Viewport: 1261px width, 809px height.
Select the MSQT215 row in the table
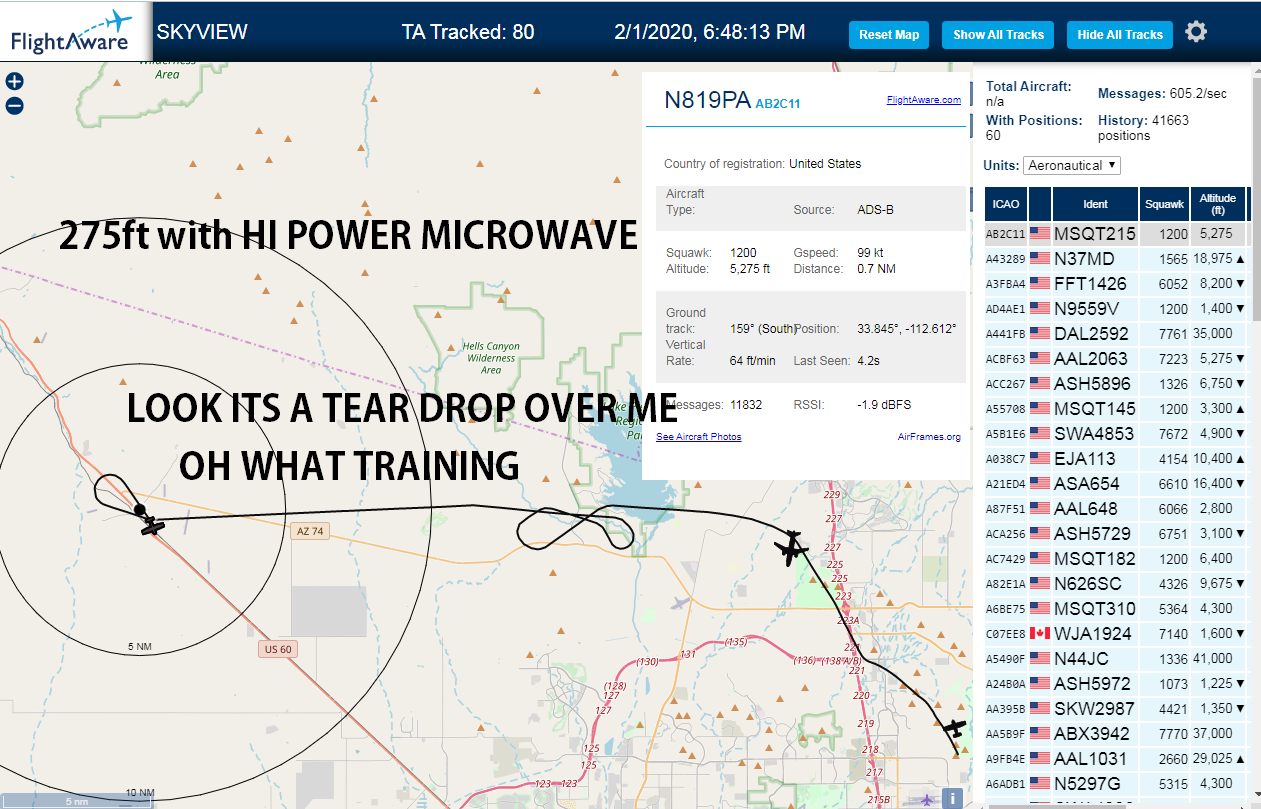1114,233
